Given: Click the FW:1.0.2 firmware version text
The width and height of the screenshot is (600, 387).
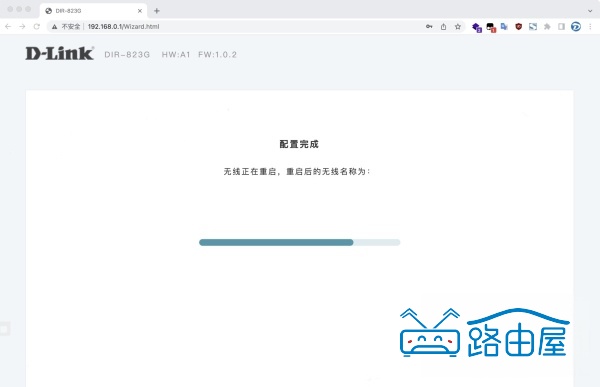Looking at the screenshot, I should tap(217, 54).
